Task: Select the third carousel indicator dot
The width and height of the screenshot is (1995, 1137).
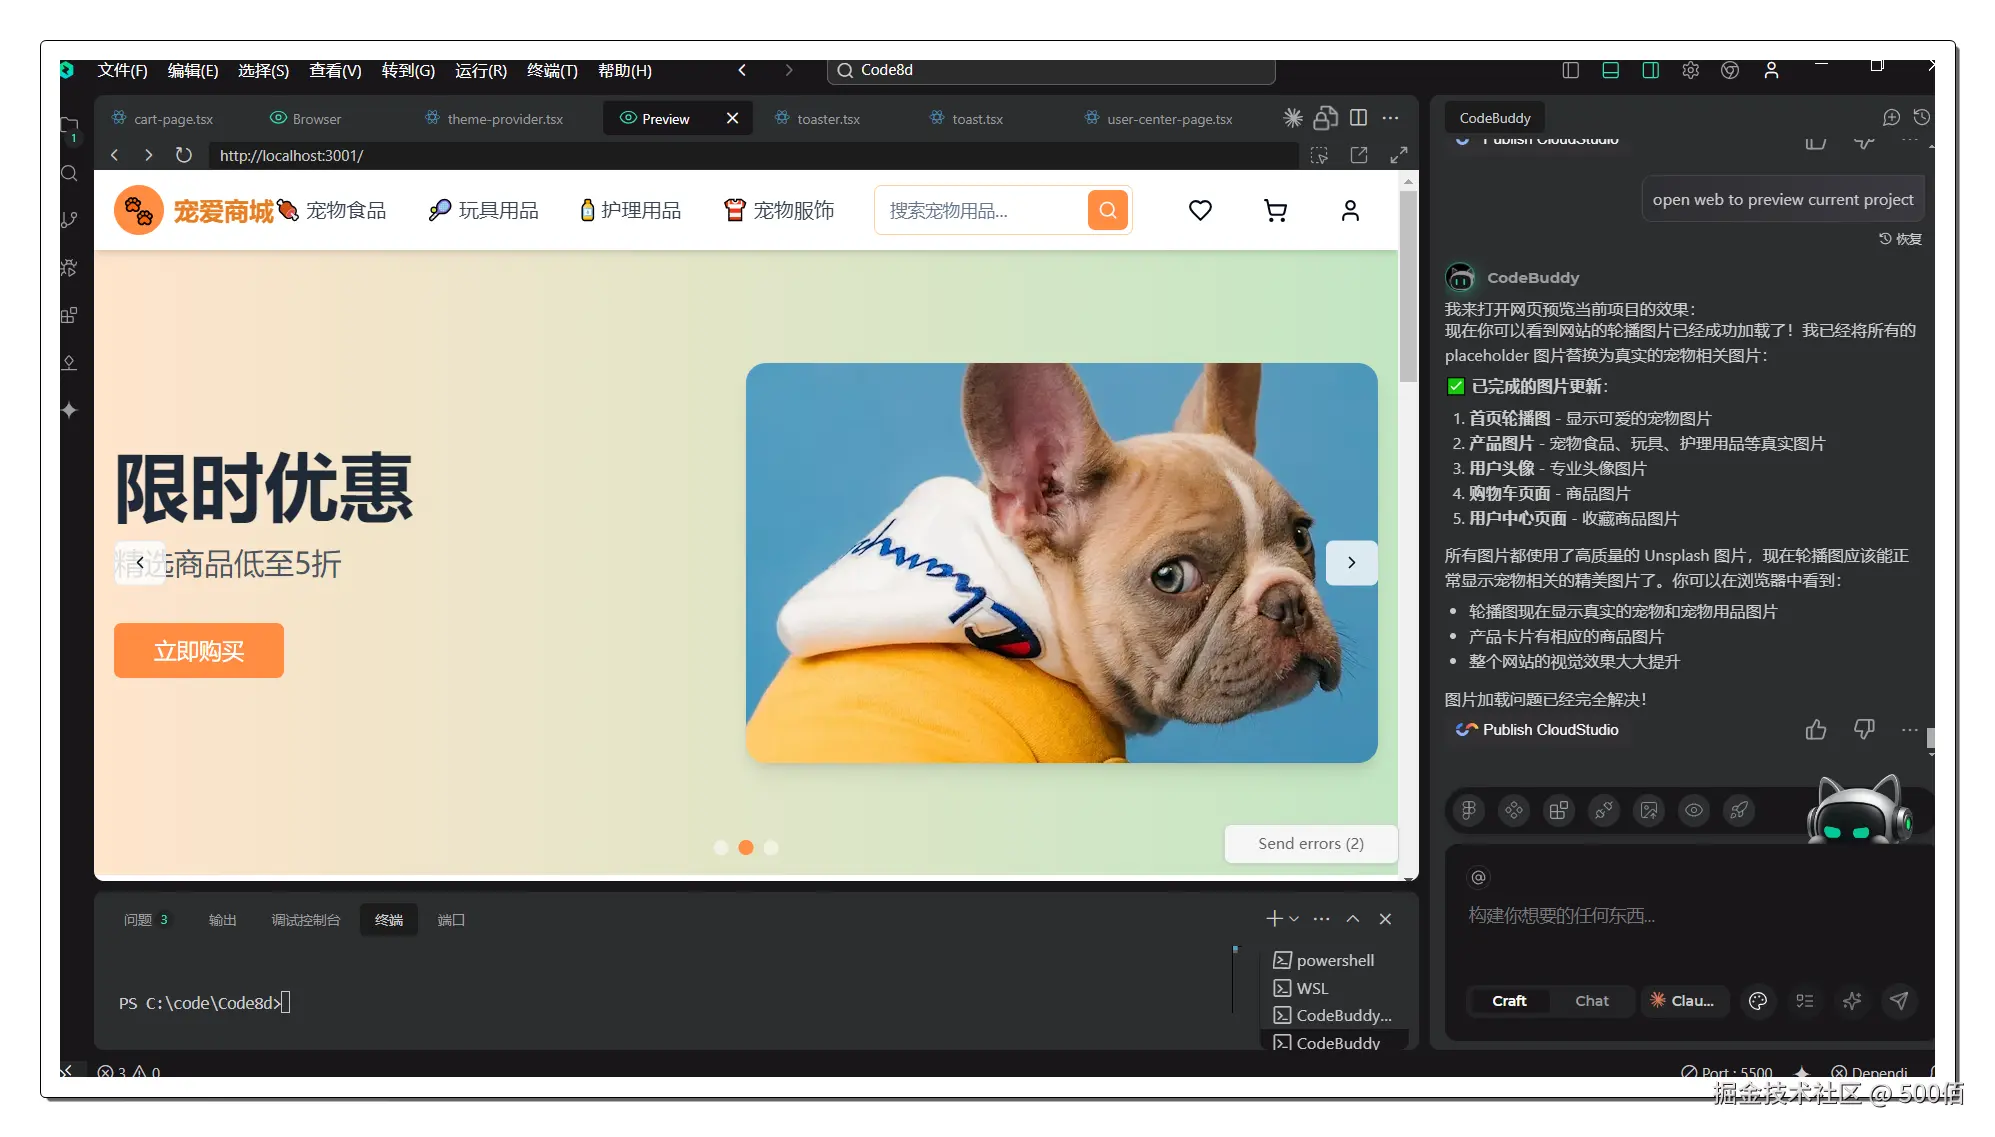Action: coord(771,847)
